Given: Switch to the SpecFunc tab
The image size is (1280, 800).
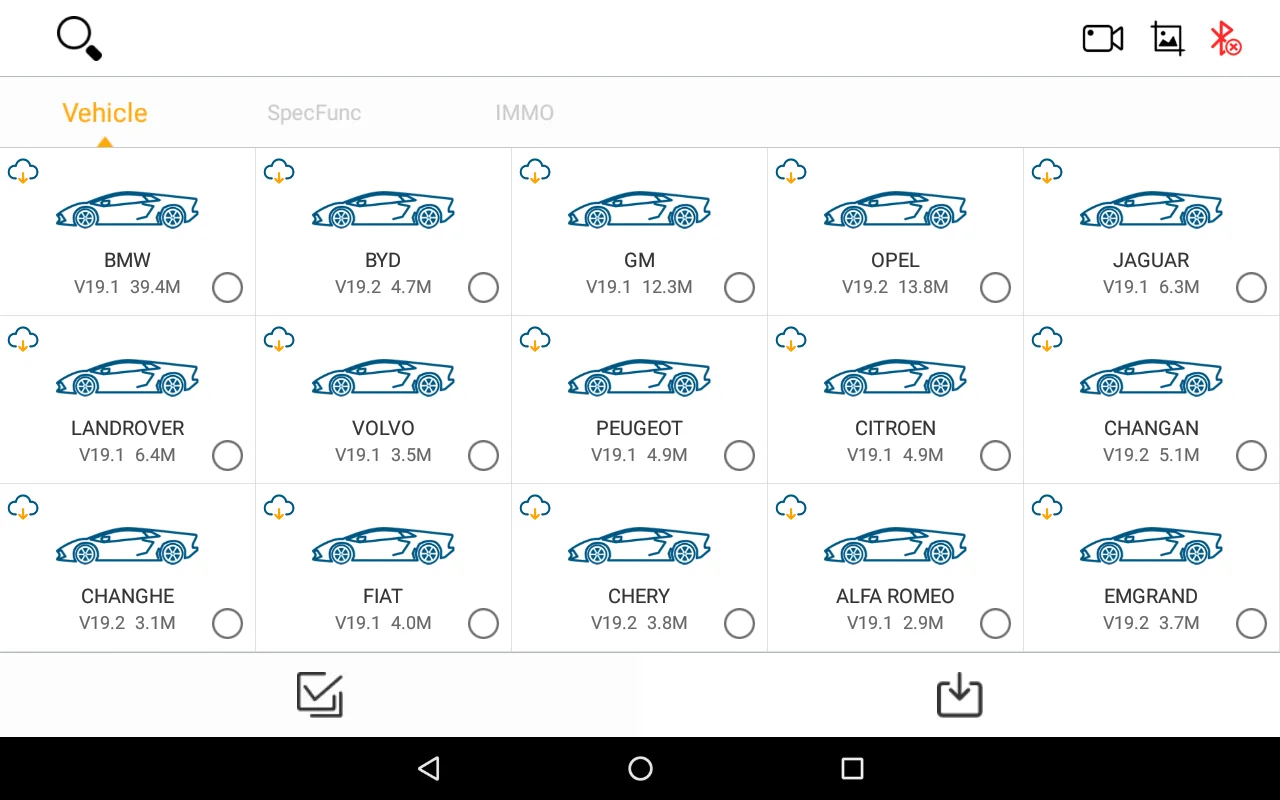Looking at the screenshot, I should pos(314,113).
